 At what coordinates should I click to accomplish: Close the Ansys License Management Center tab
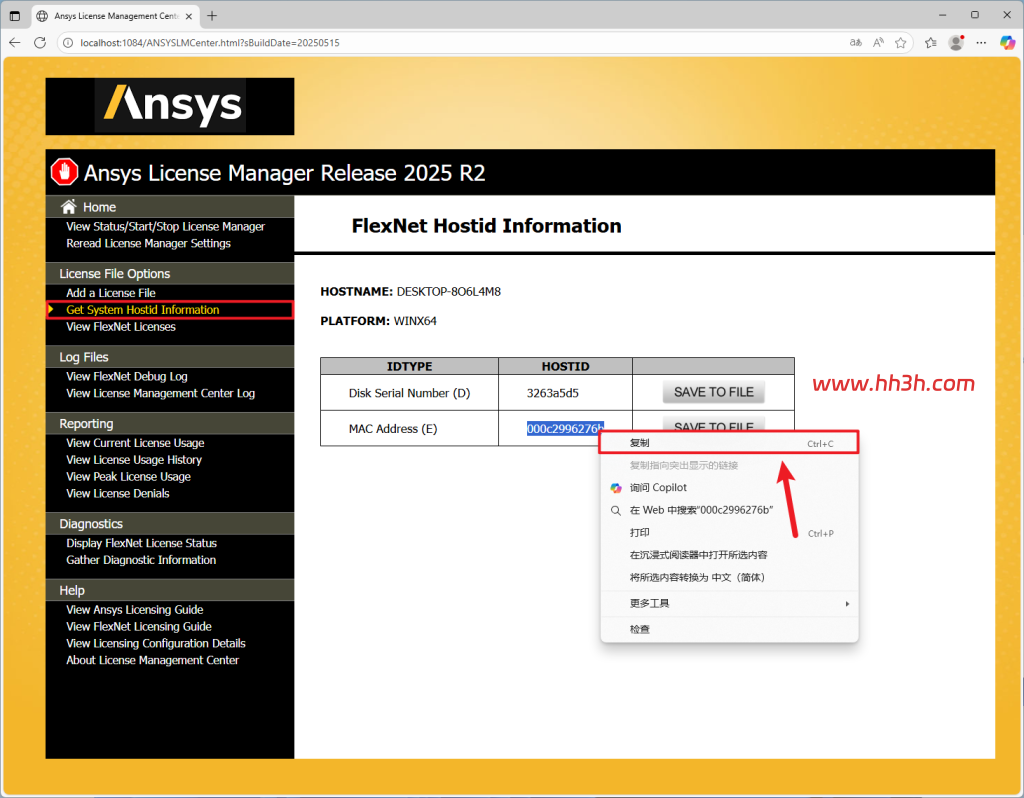(189, 16)
